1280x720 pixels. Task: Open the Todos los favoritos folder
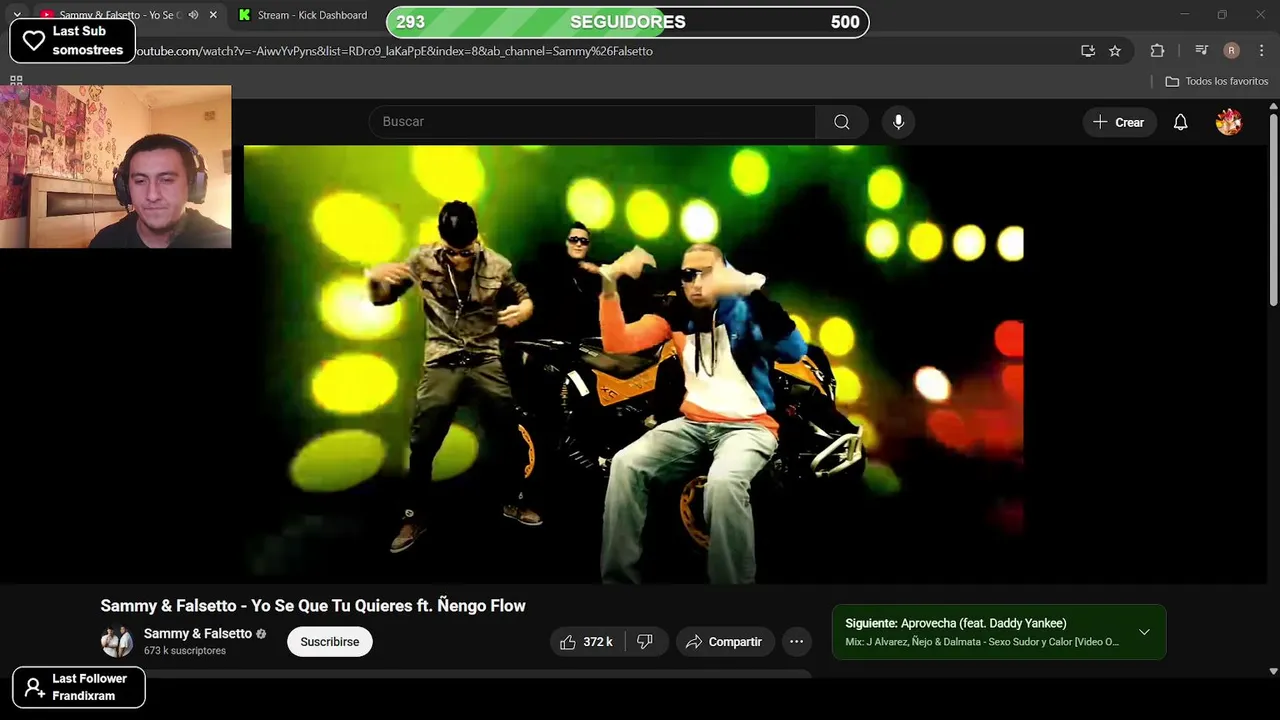click(x=1217, y=81)
